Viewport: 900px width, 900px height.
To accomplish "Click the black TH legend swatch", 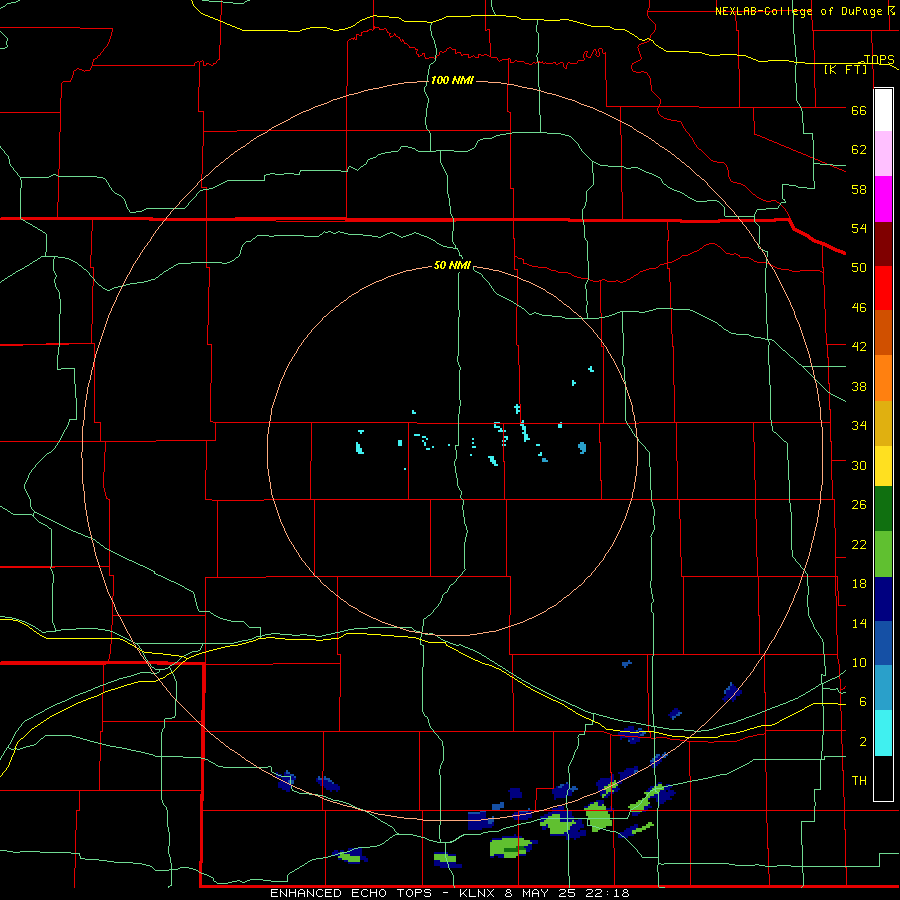I will (883, 778).
